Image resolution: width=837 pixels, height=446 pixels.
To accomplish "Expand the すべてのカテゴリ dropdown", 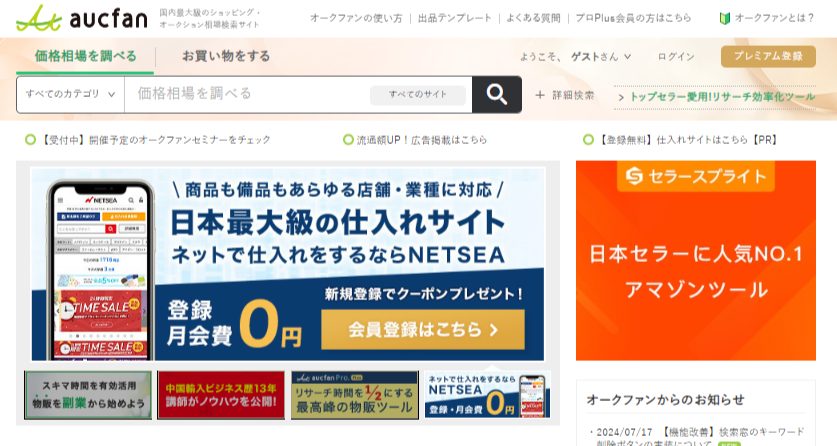I will (x=70, y=94).
